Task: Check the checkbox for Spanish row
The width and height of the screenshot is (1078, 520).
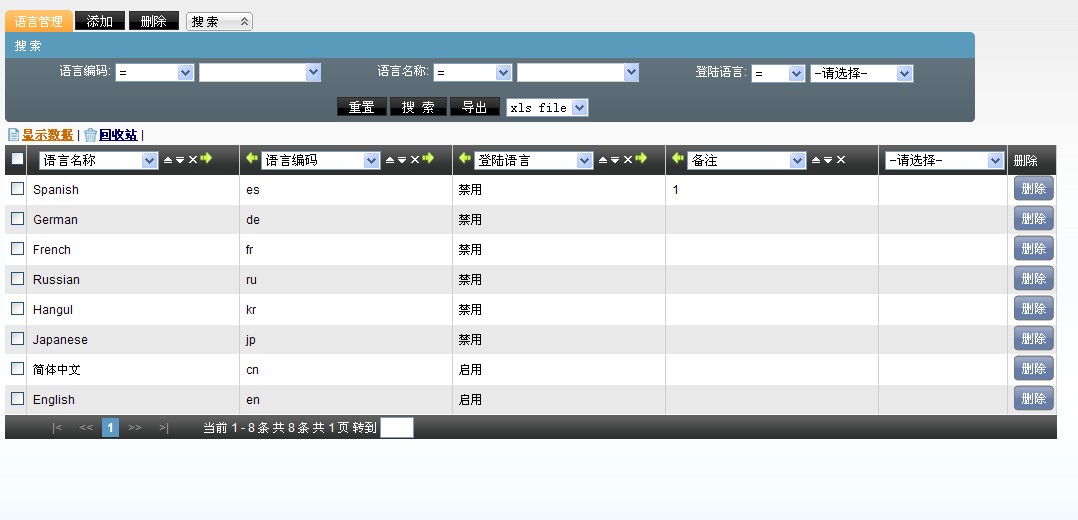Action: [17, 189]
